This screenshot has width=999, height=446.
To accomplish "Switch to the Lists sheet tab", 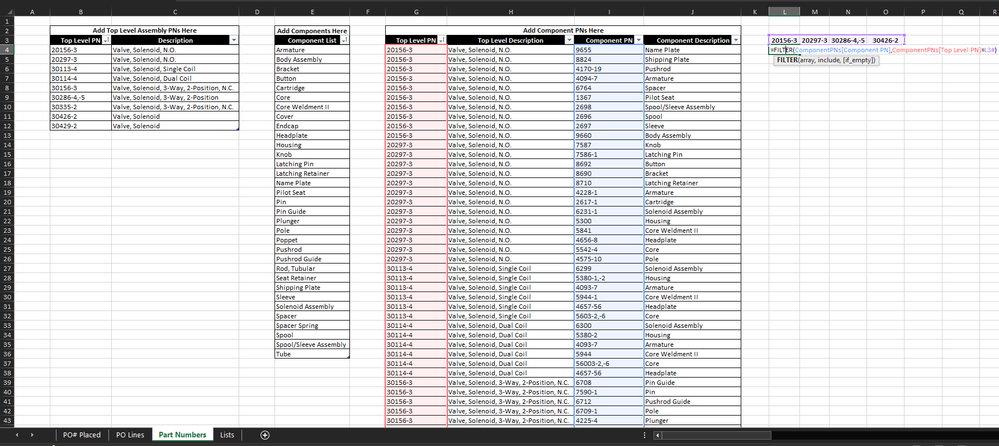I will click(227, 435).
